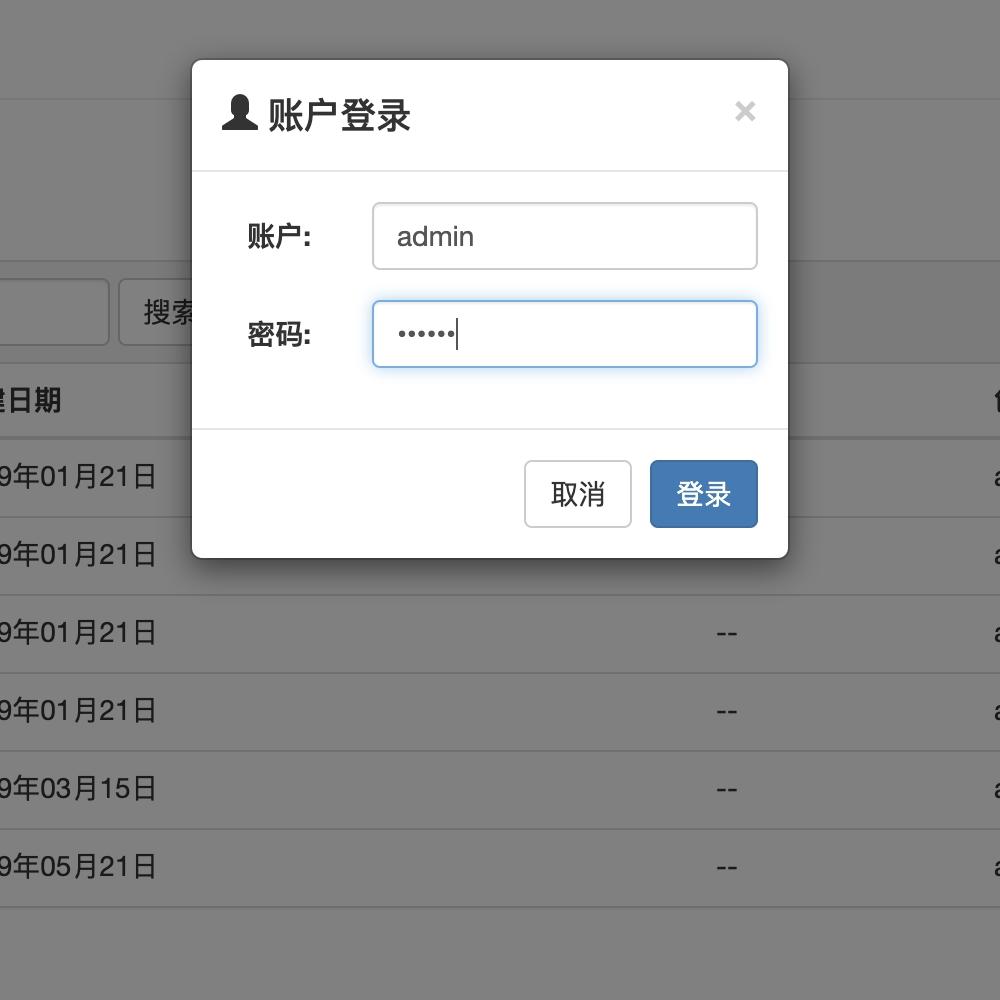Image resolution: width=1000 pixels, height=1000 pixels.
Task: Click the 账户 username field containing admin
Action: point(564,236)
